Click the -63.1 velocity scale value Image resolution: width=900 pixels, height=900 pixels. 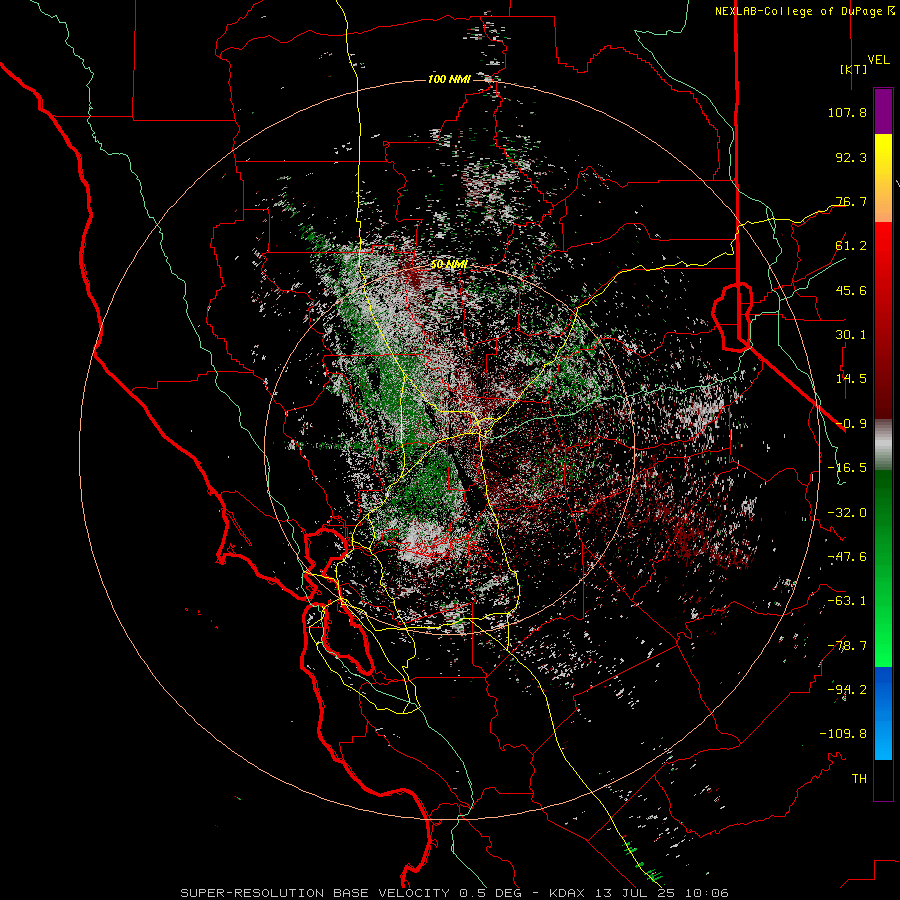pyautogui.click(x=847, y=601)
